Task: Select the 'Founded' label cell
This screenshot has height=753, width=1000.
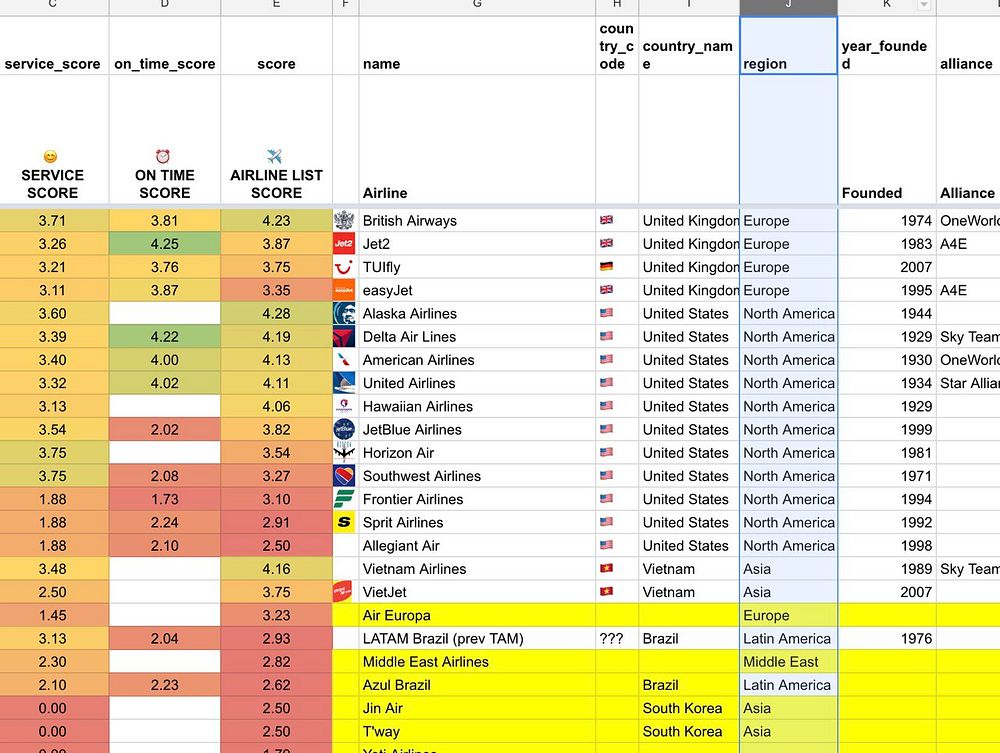Action: point(886,140)
